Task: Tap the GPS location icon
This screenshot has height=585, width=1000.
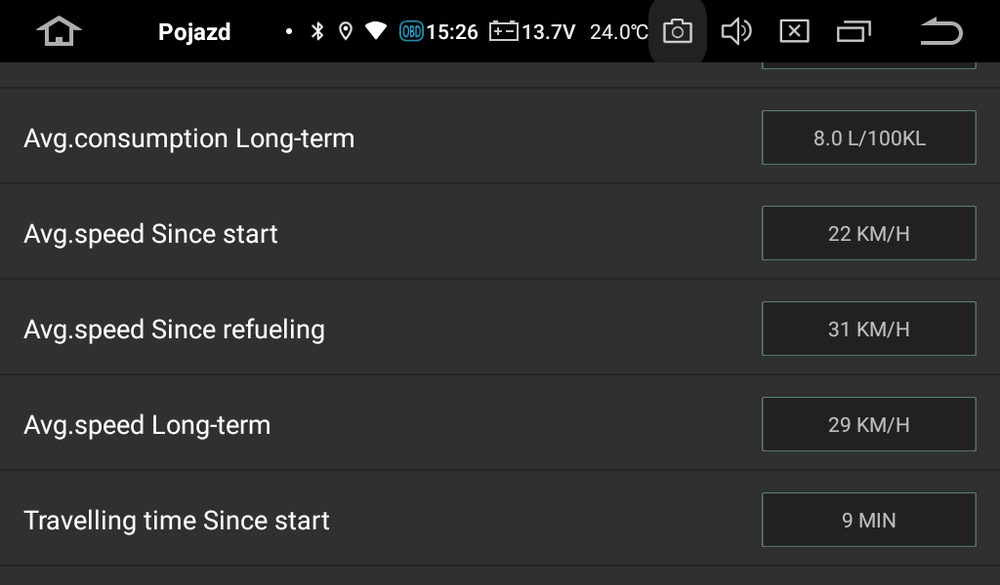Action: click(347, 31)
